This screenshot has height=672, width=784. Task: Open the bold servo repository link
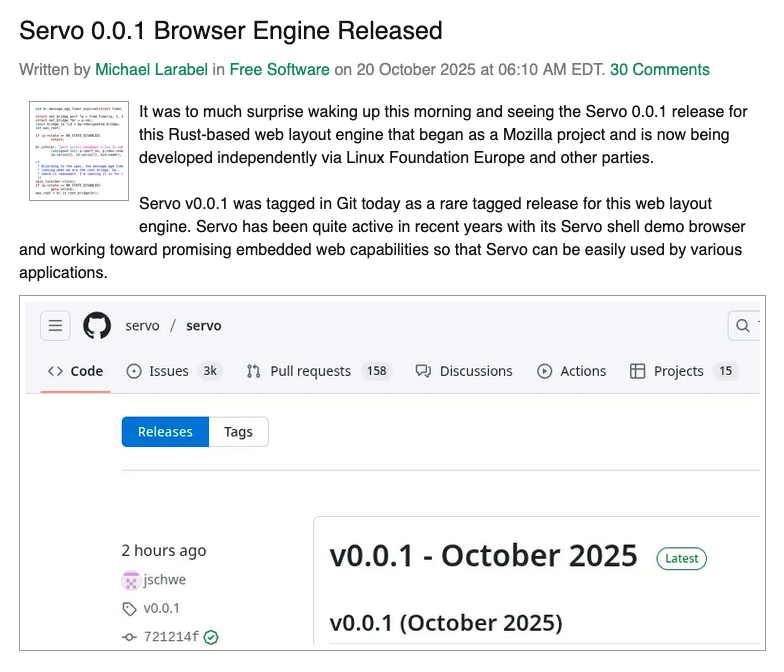point(204,326)
